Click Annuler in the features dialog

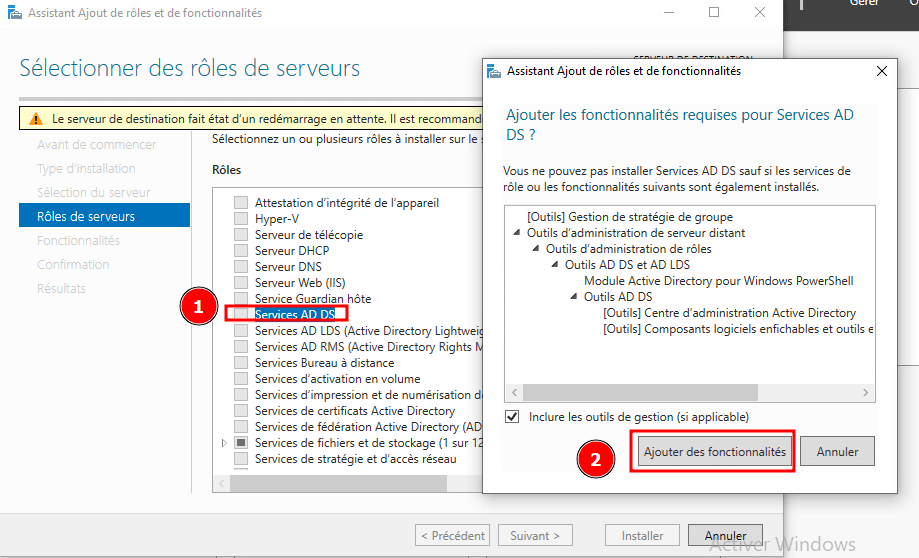tap(837, 452)
